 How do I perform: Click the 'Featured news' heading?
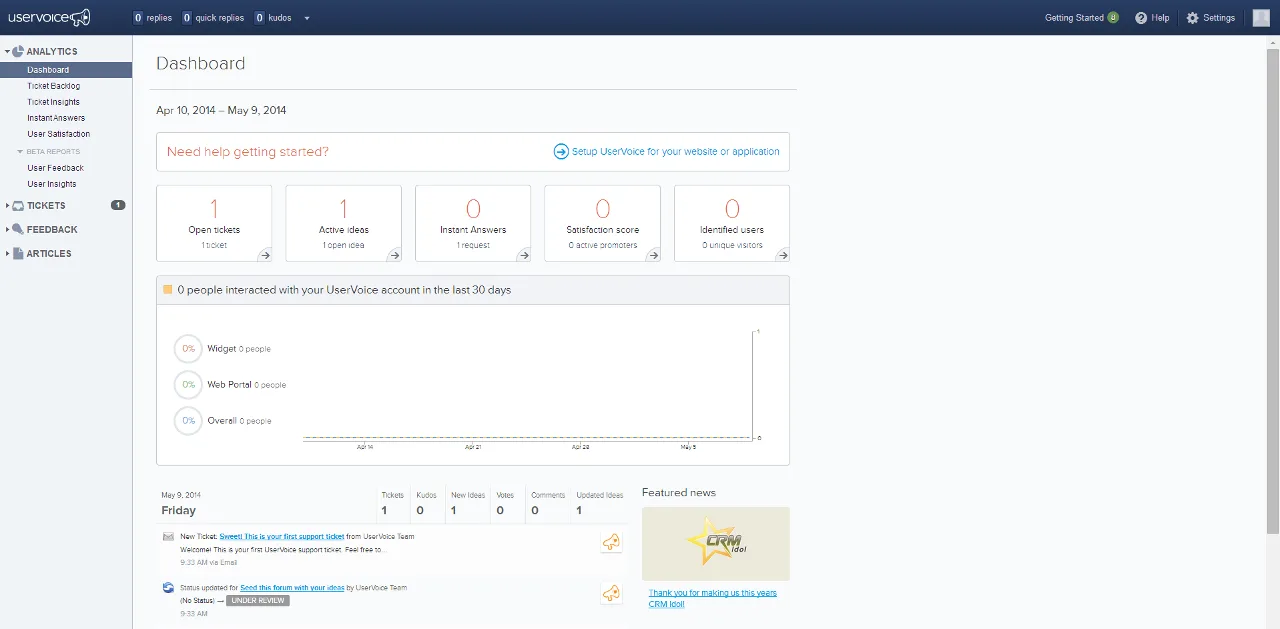click(679, 492)
